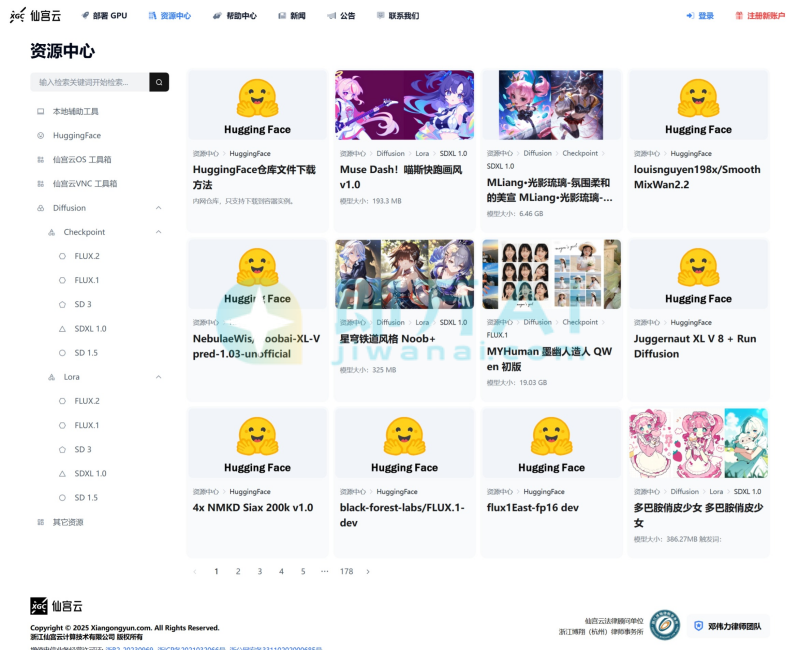Click the search magnifier button
The height and width of the screenshot is (650, 800).
[x=159, y=82]
